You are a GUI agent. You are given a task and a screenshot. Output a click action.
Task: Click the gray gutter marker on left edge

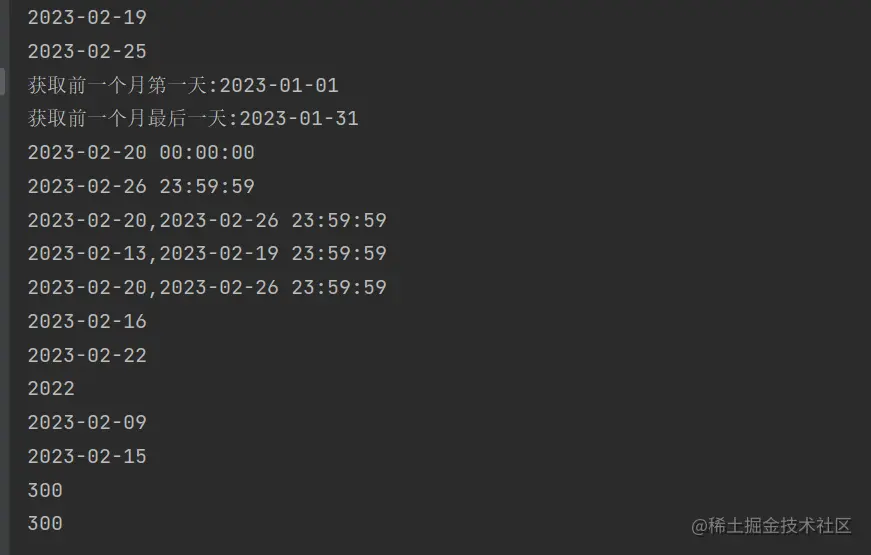2,81
